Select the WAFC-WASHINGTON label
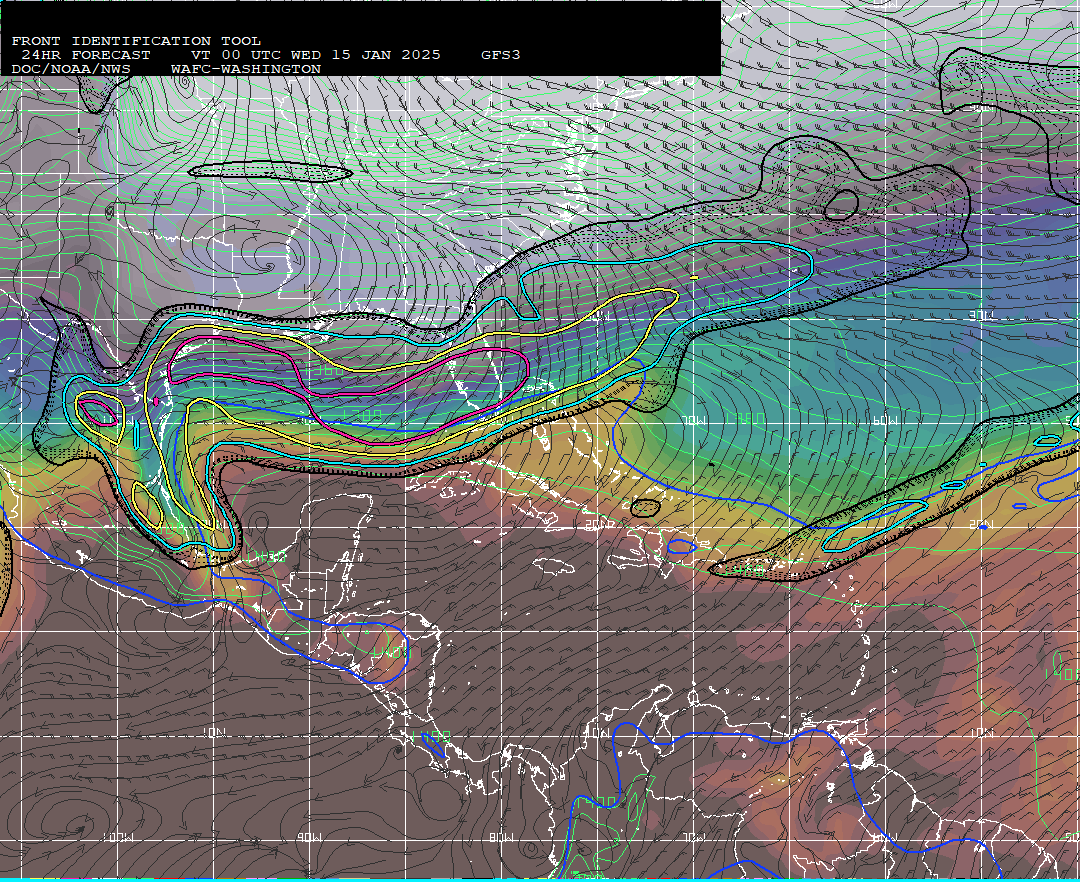Image resolution: width=1080 pixels, height=882 pixels. coord(246,70)
